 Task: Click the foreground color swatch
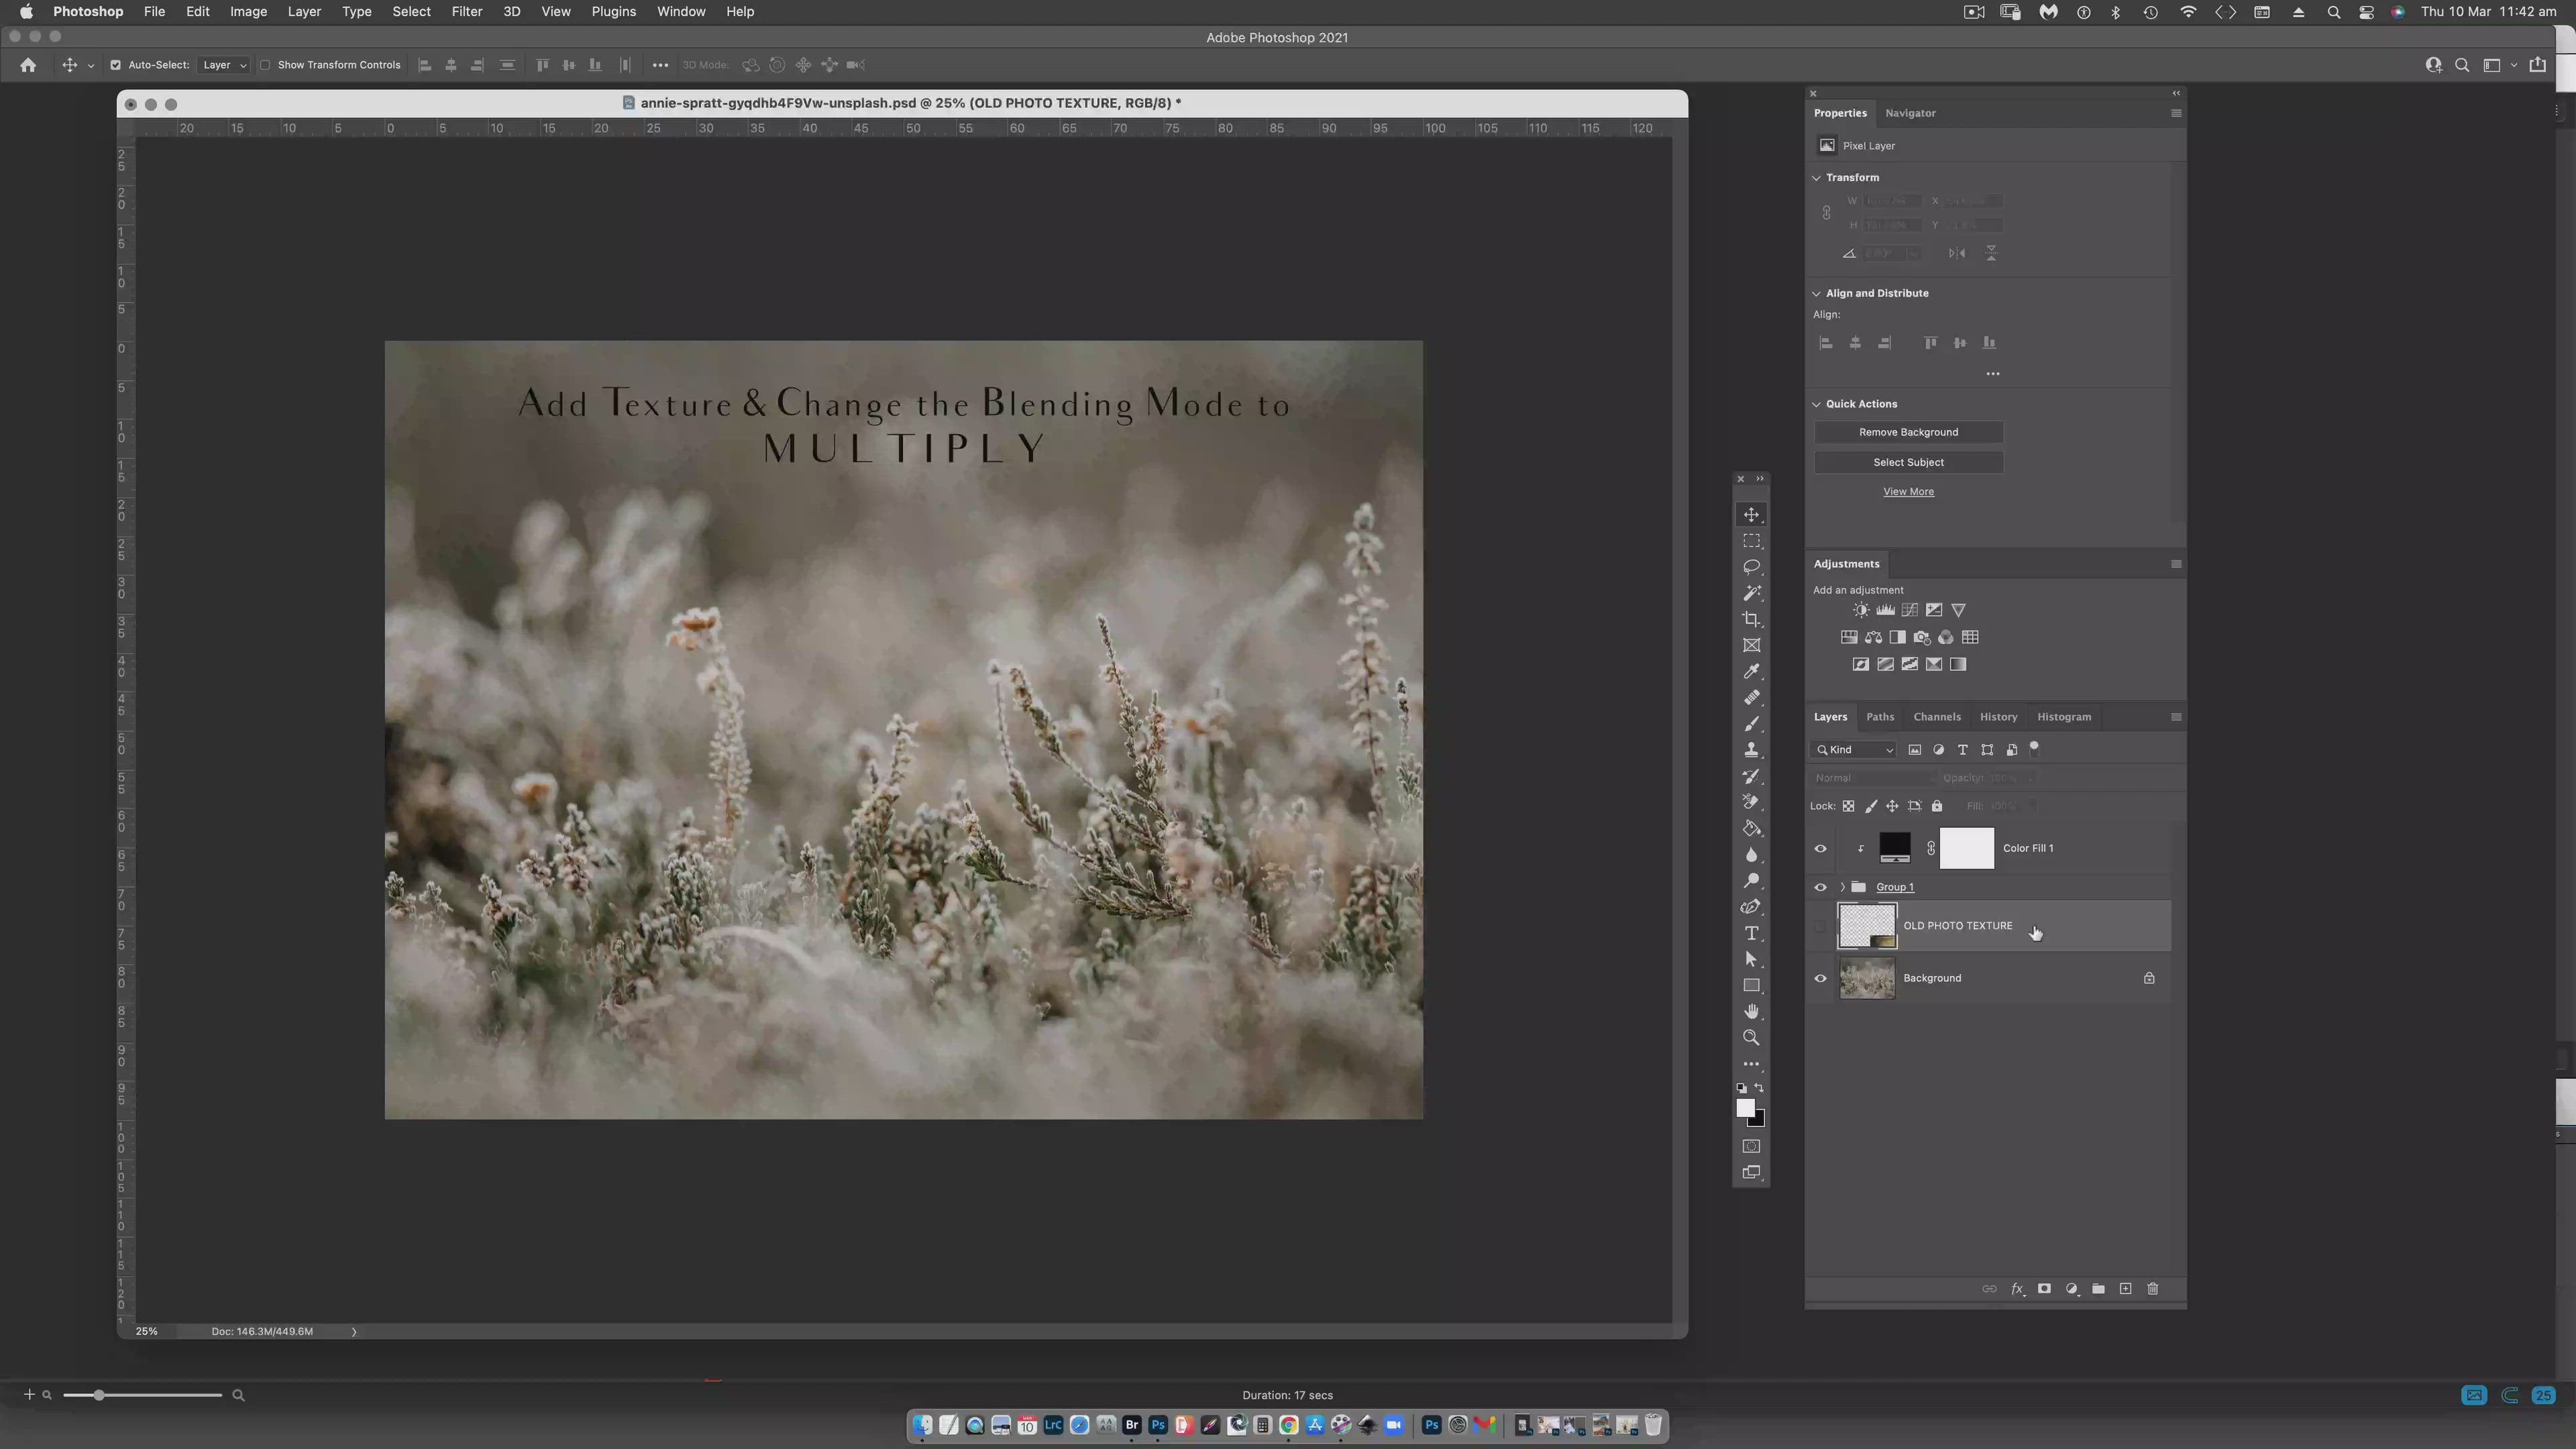coord(1744,1107)
